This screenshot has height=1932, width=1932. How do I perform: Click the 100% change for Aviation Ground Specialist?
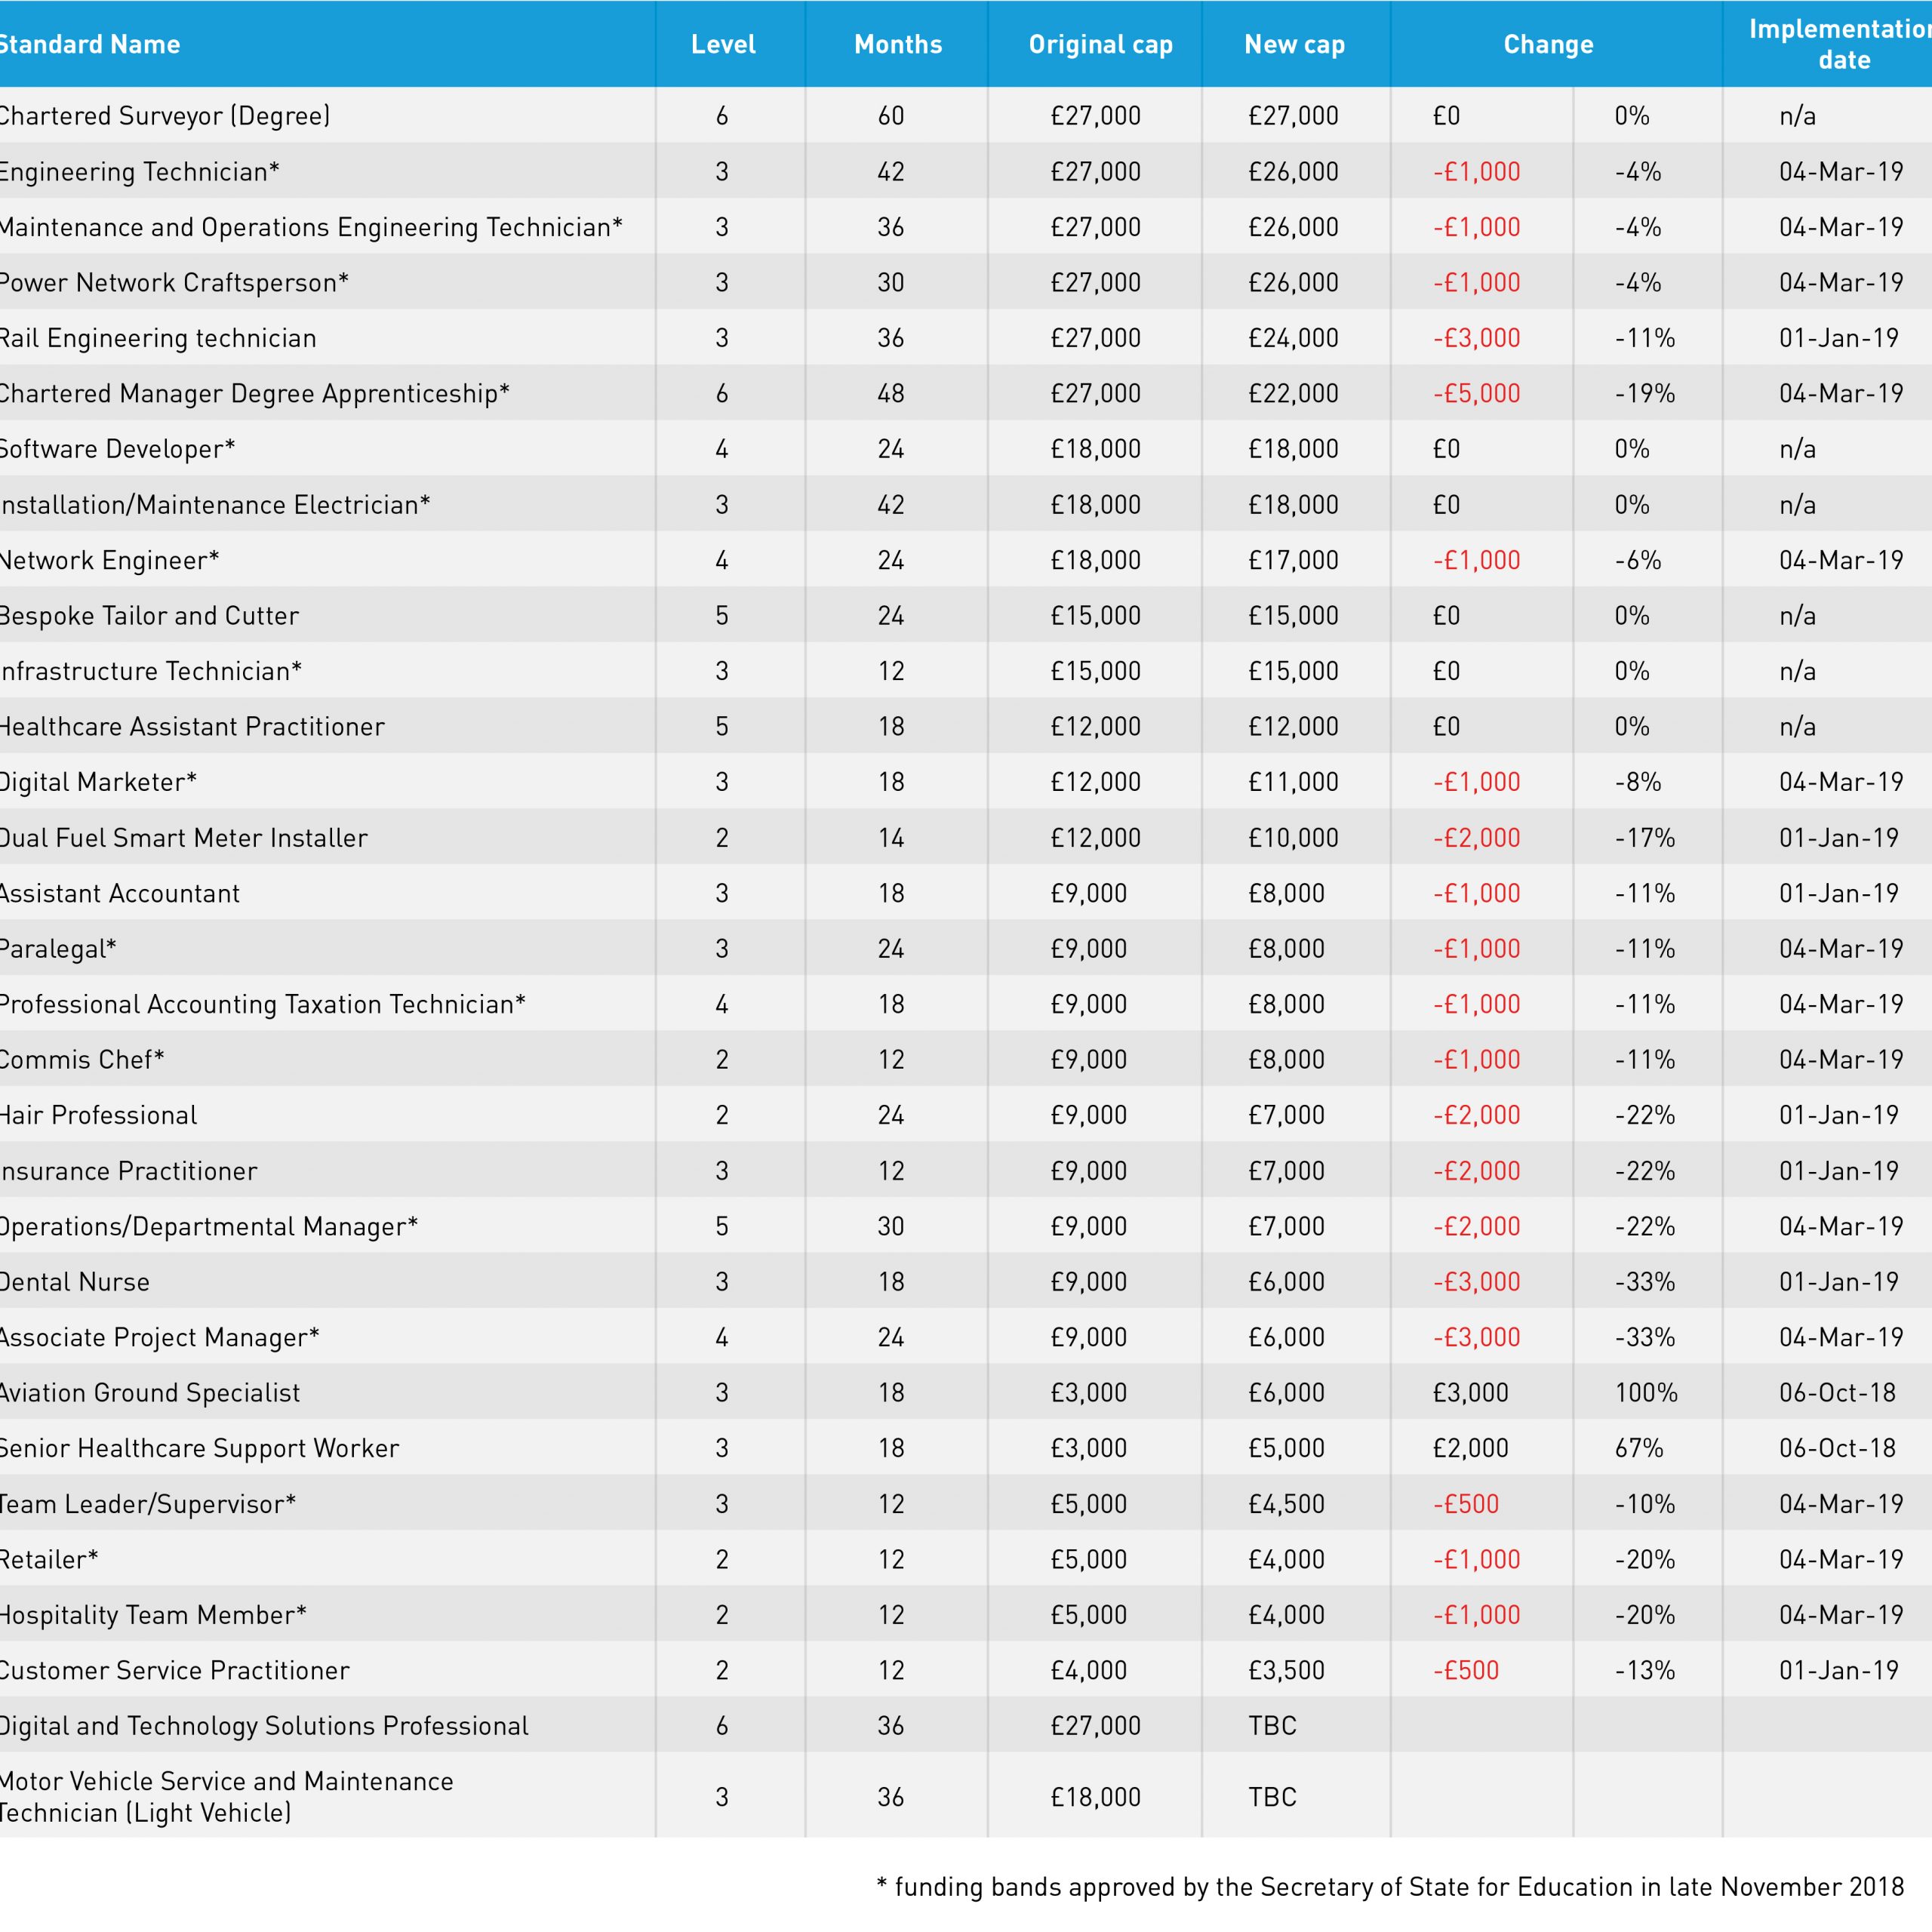(x=1647, y=1393)
